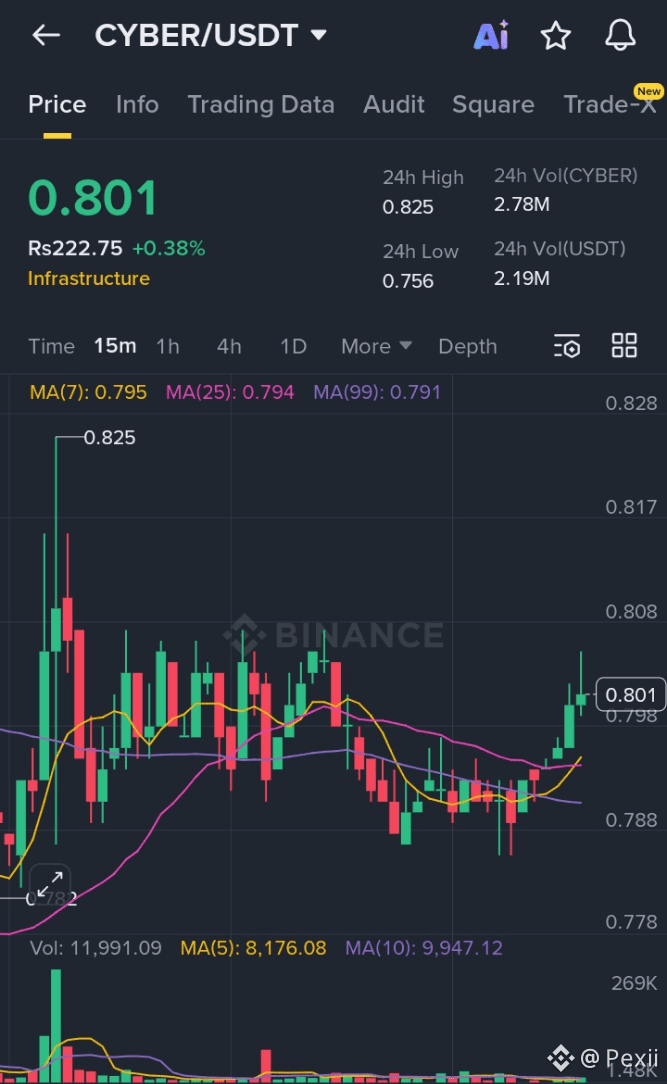Screen dimensions: 667x1084
Task: Tap the 24h High value 0.825
Action: coord(408,207)
